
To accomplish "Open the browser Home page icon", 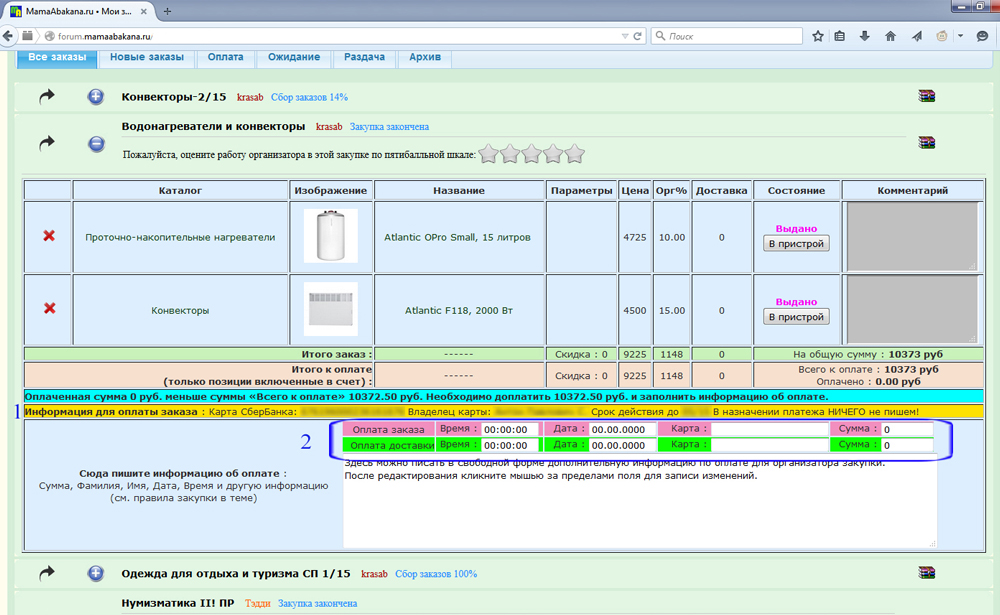I will (890, 36).
